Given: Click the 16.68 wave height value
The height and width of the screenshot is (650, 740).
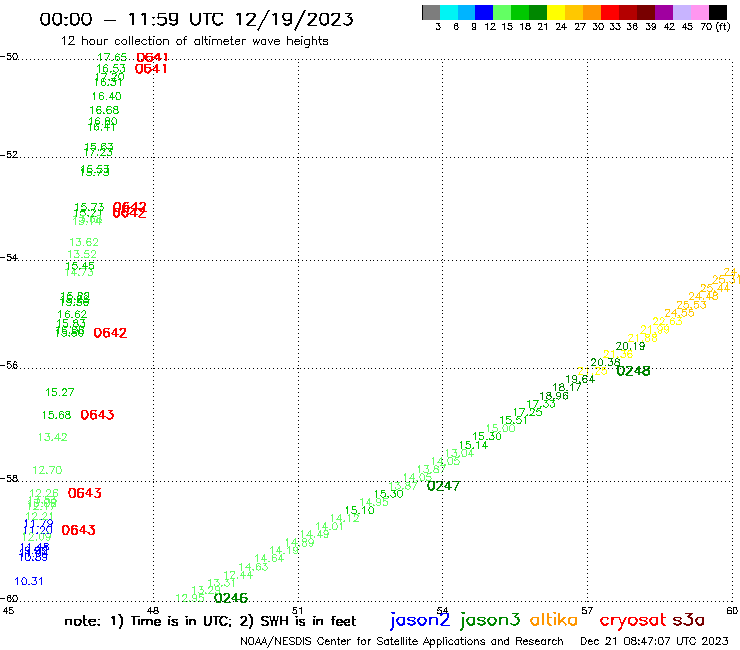Looking at the screenshot, I should pos(104,110).
